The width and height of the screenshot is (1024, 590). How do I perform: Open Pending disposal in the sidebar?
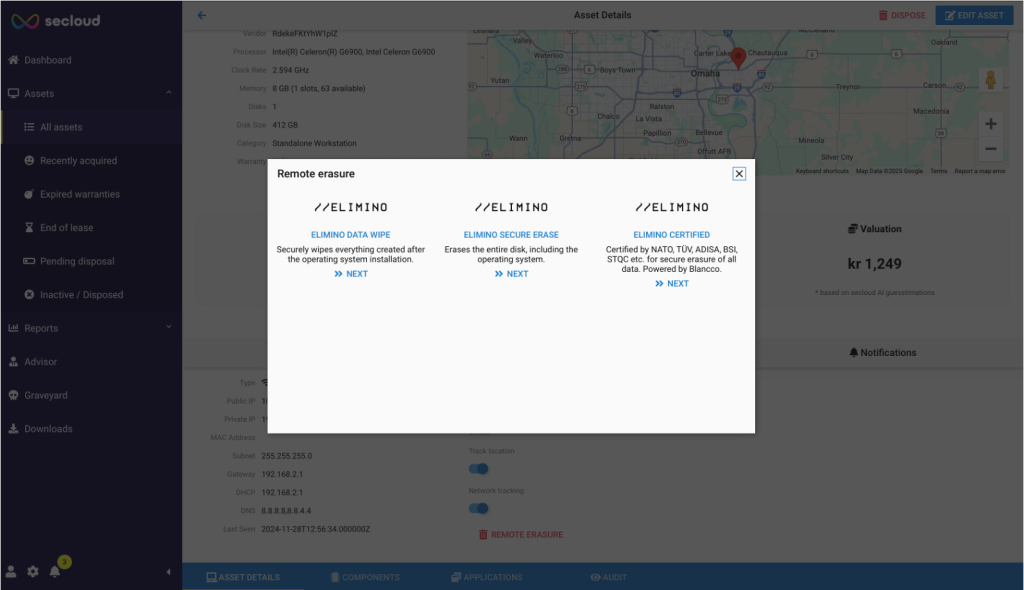(77, 261)
